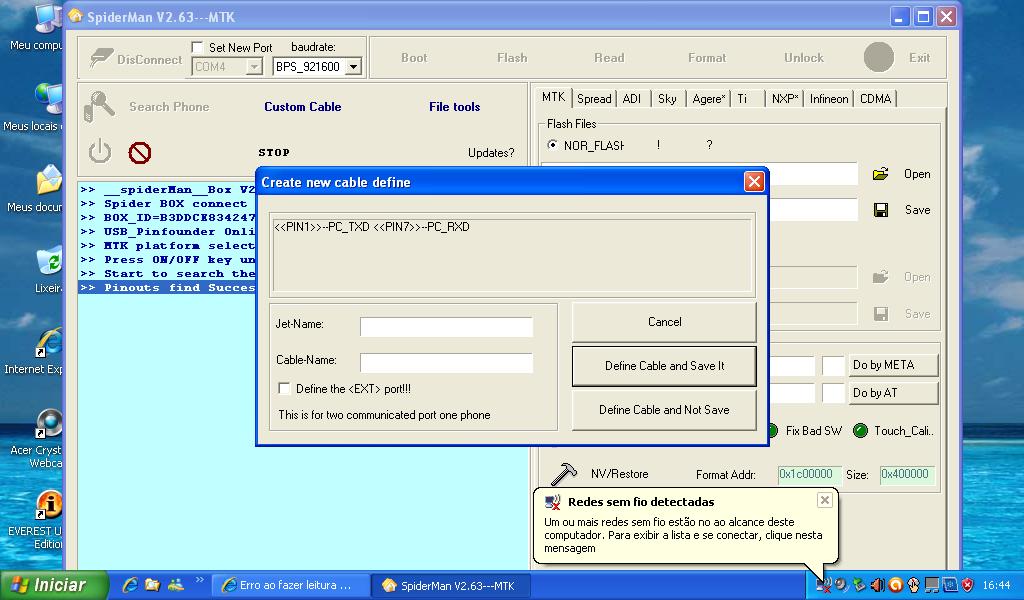Click the Size 0x400000 field
This screenshot has width=1024, height=600.
906,475
